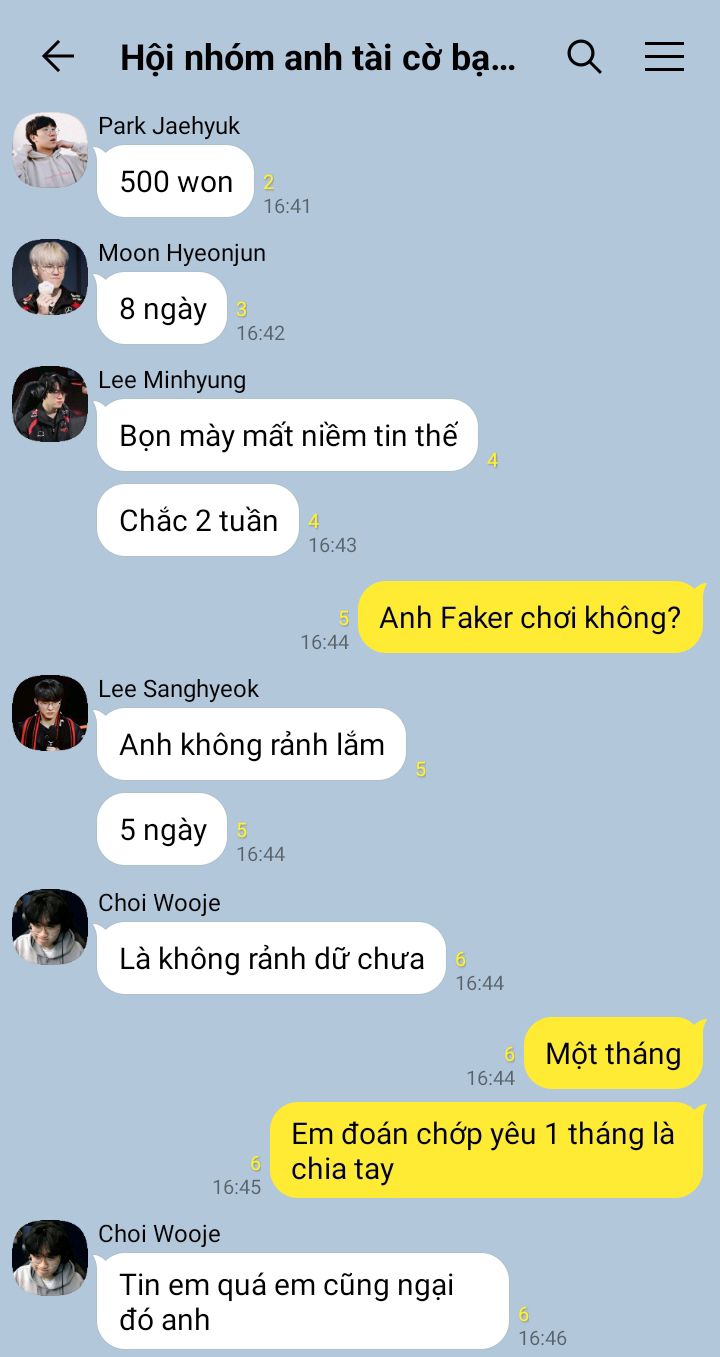Go back using the arrow icon
The image size is (720, 1357).
point(58,57)
